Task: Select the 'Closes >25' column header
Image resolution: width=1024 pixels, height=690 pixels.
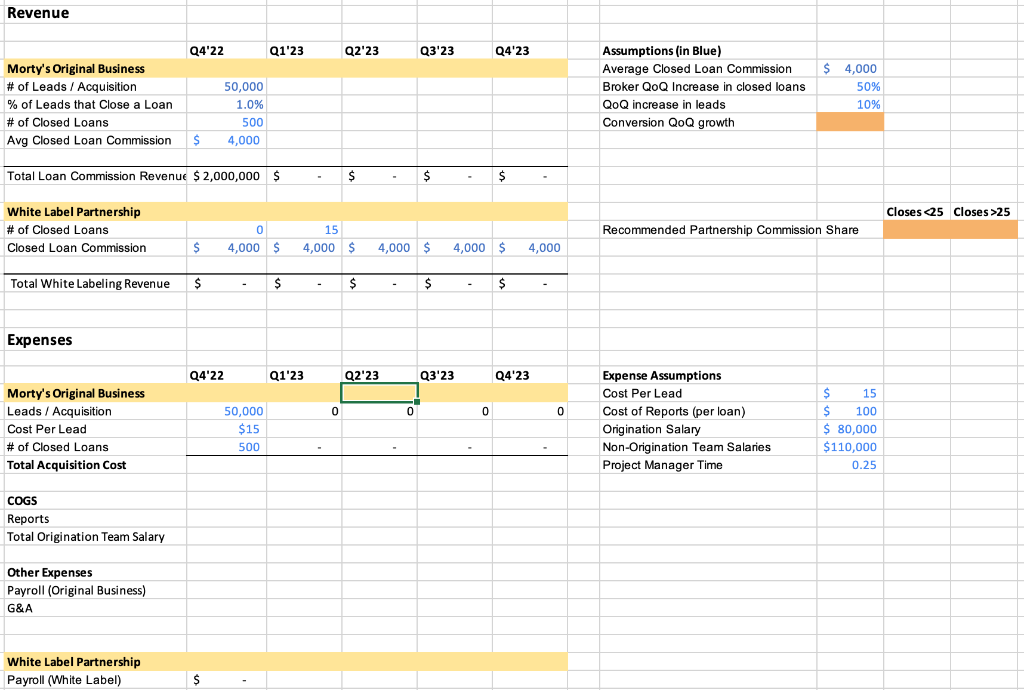Action: click(x=982, y=212)
